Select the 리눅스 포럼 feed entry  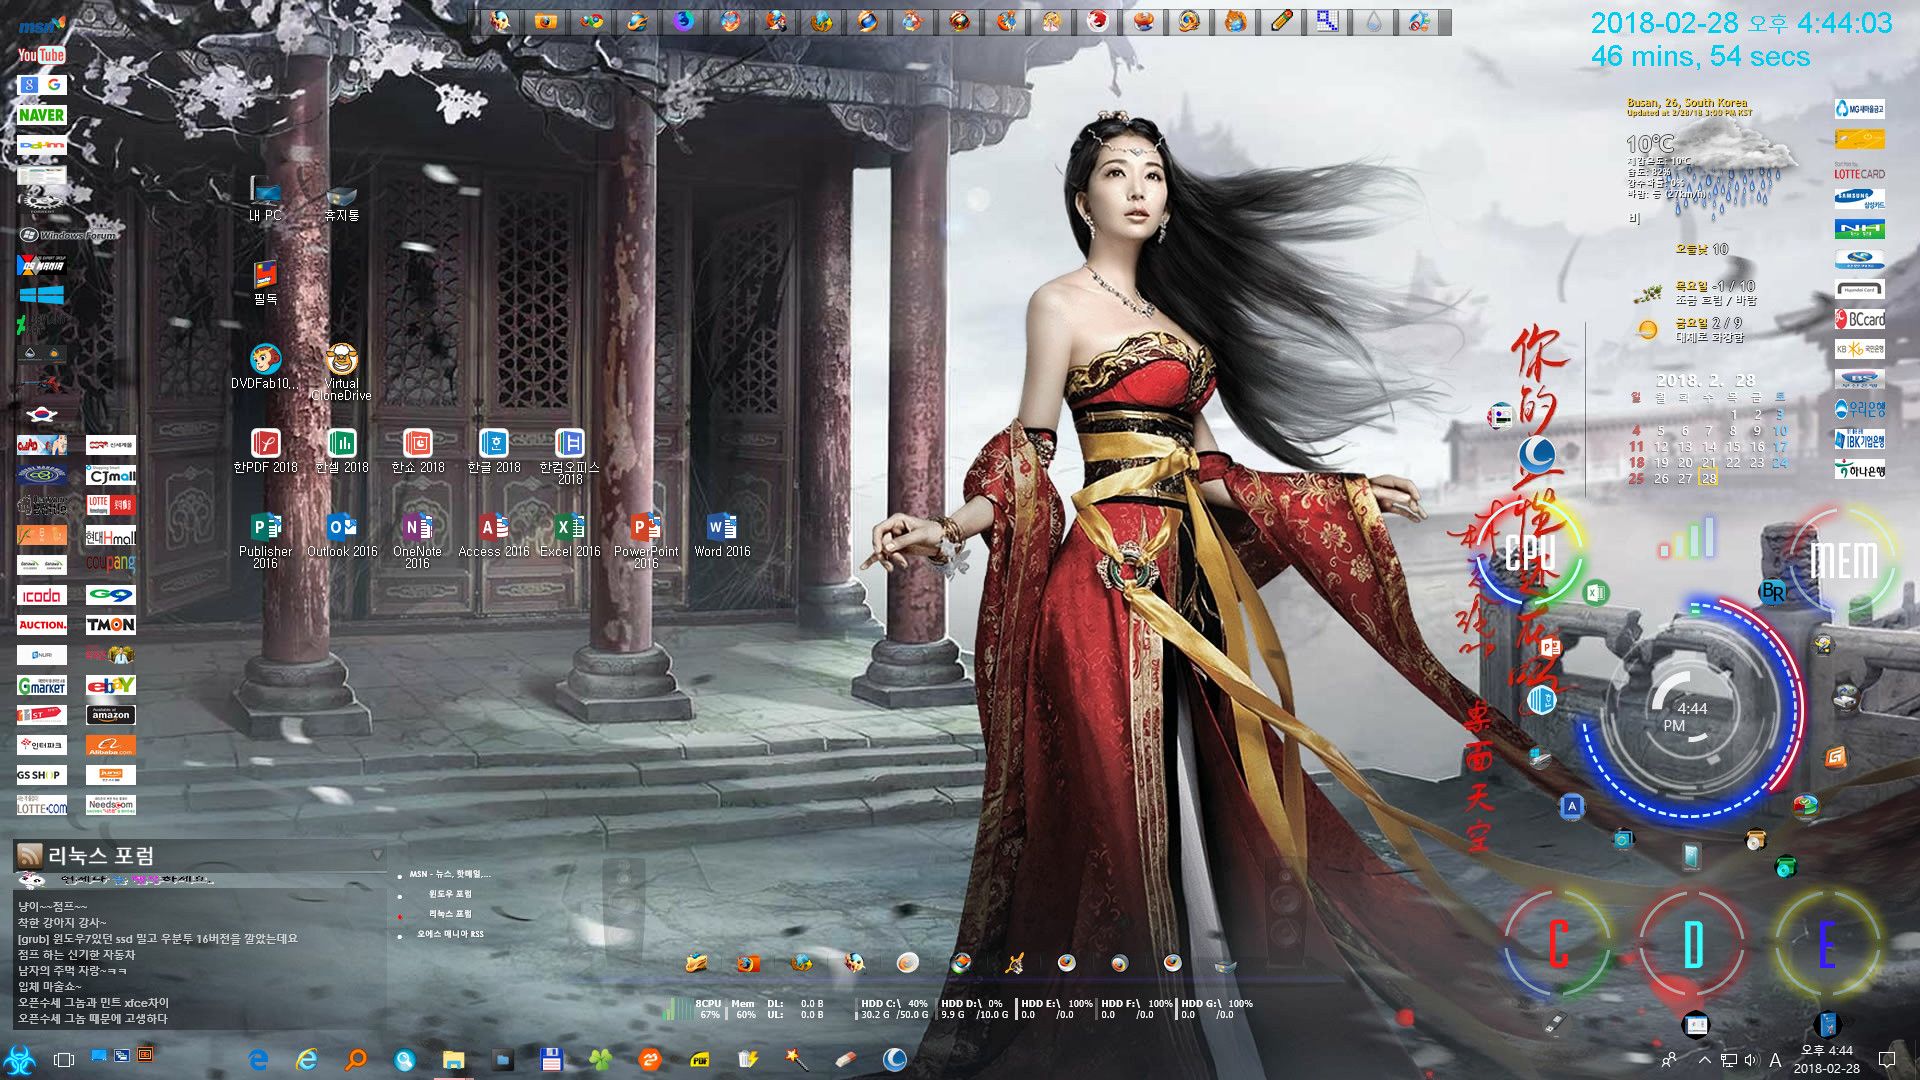click(x=450, y=914)
